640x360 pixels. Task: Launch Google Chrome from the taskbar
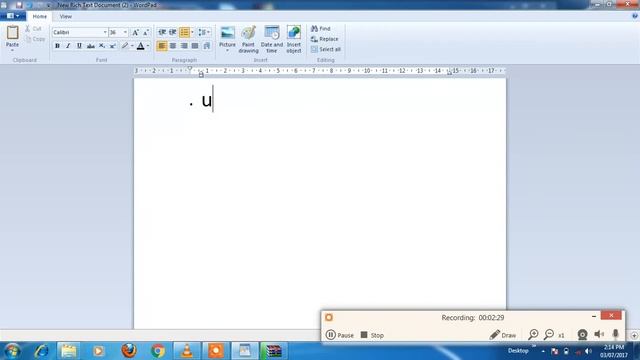[x=158, y=351]
